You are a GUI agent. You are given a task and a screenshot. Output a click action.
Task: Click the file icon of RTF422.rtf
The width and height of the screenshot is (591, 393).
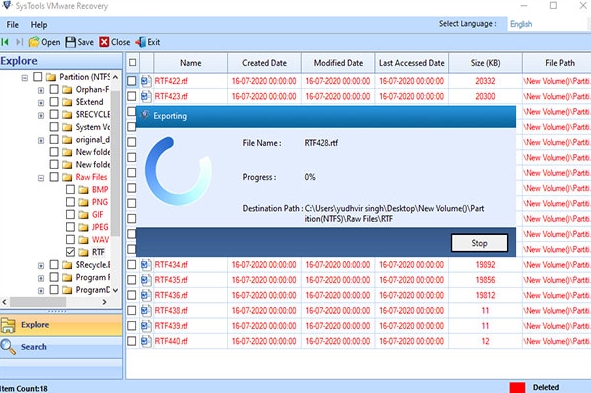pos(146,81)
